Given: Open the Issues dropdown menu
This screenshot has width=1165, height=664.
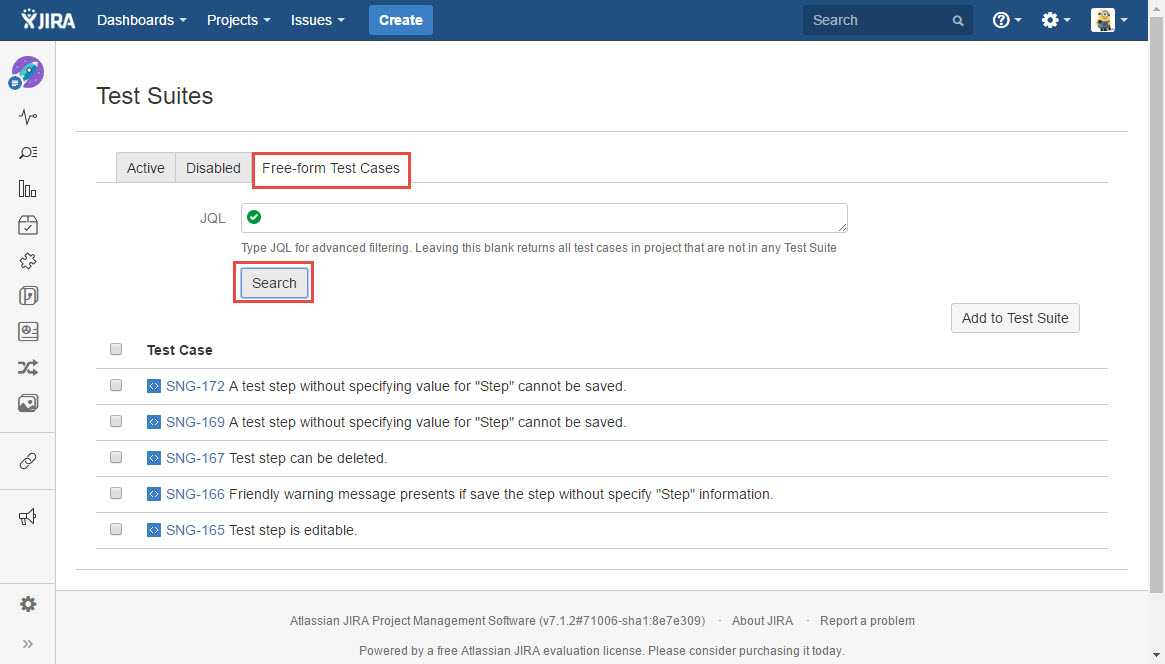Looking at the screenshot, I should (317, 20).
